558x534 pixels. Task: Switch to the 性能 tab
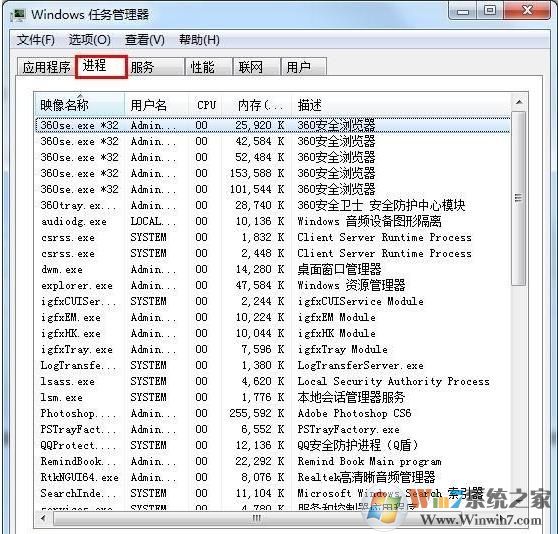click(209, 67)
